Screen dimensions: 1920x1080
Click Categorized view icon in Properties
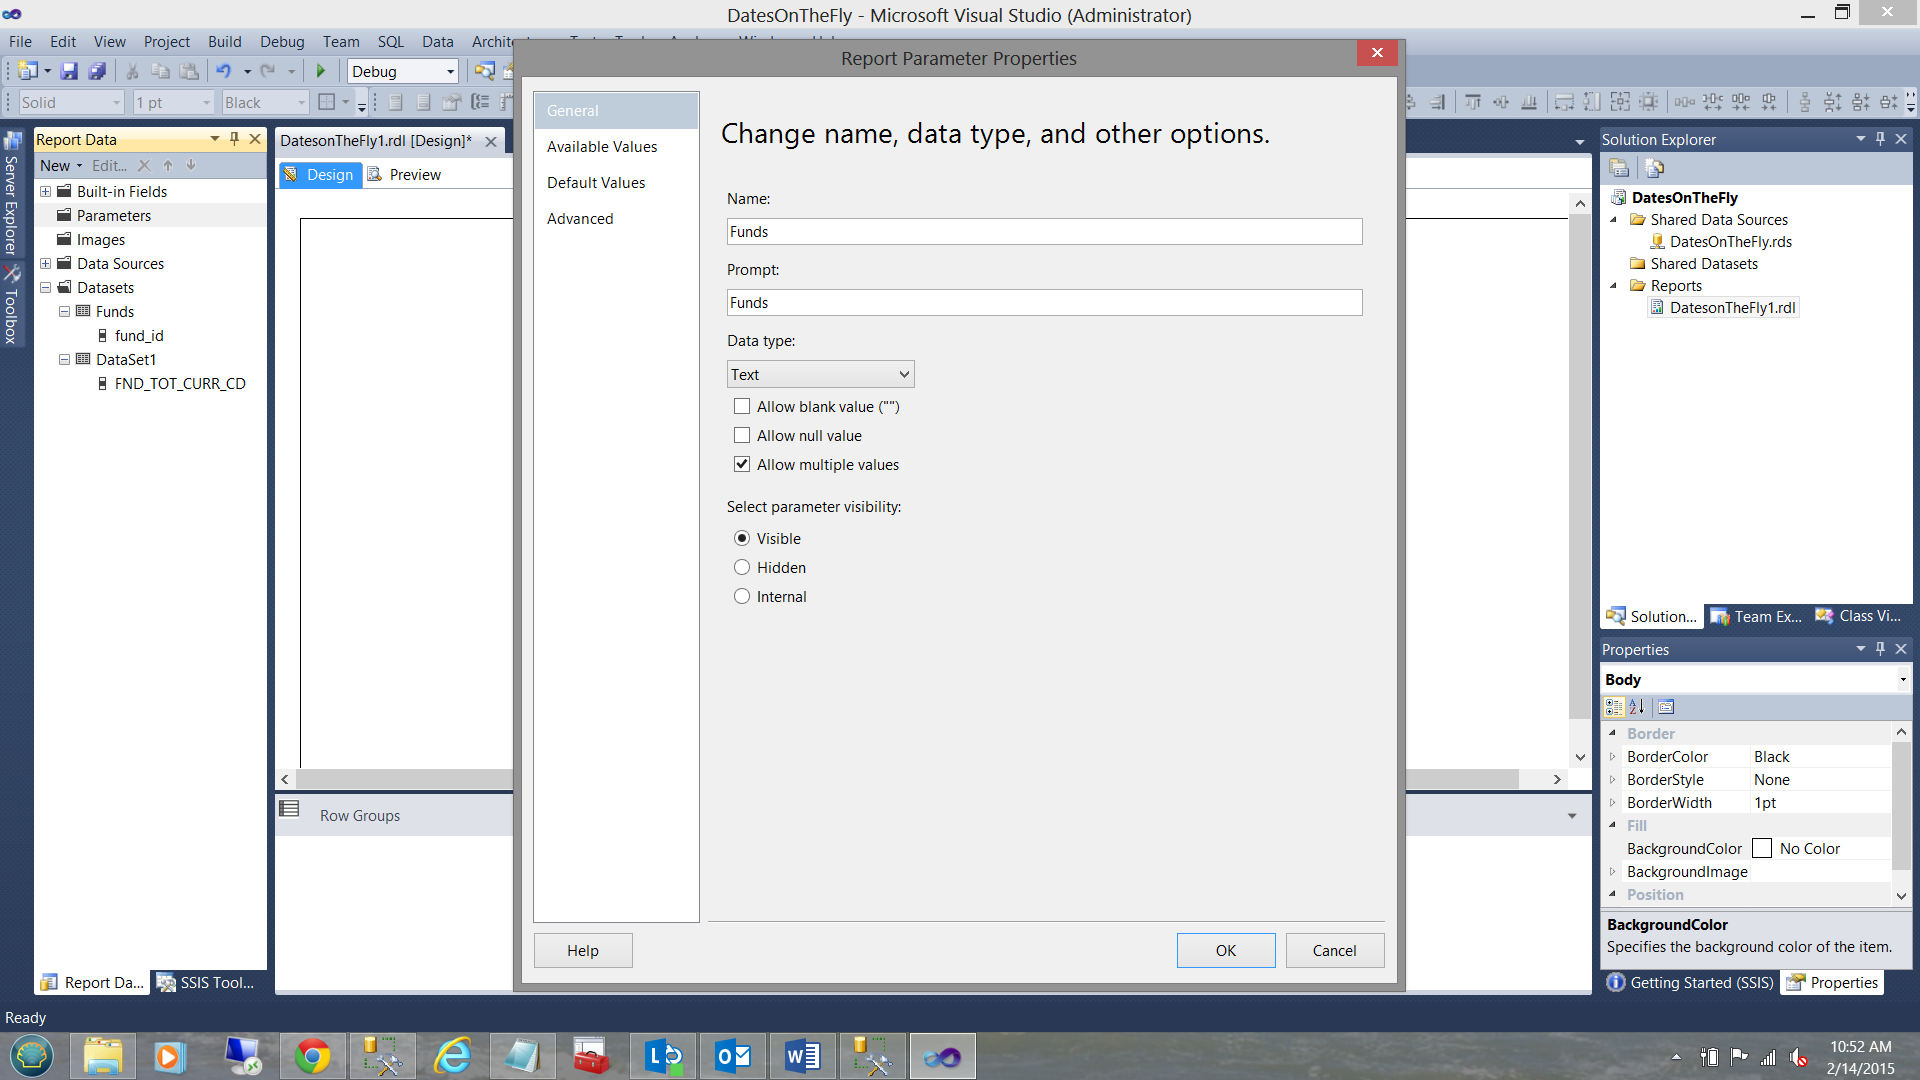tap(1614, 707)
